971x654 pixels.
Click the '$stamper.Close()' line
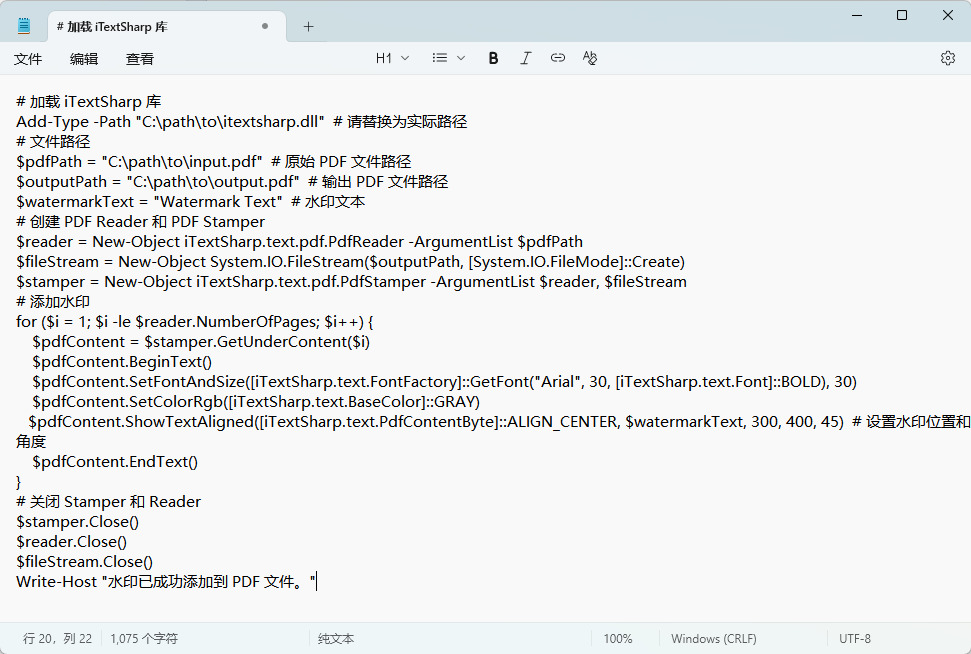(x=77, y=522)
